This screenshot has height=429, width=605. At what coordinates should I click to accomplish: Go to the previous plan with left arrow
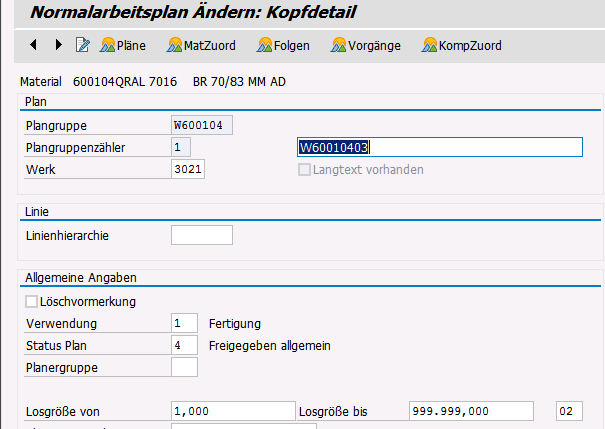[34, 45]
